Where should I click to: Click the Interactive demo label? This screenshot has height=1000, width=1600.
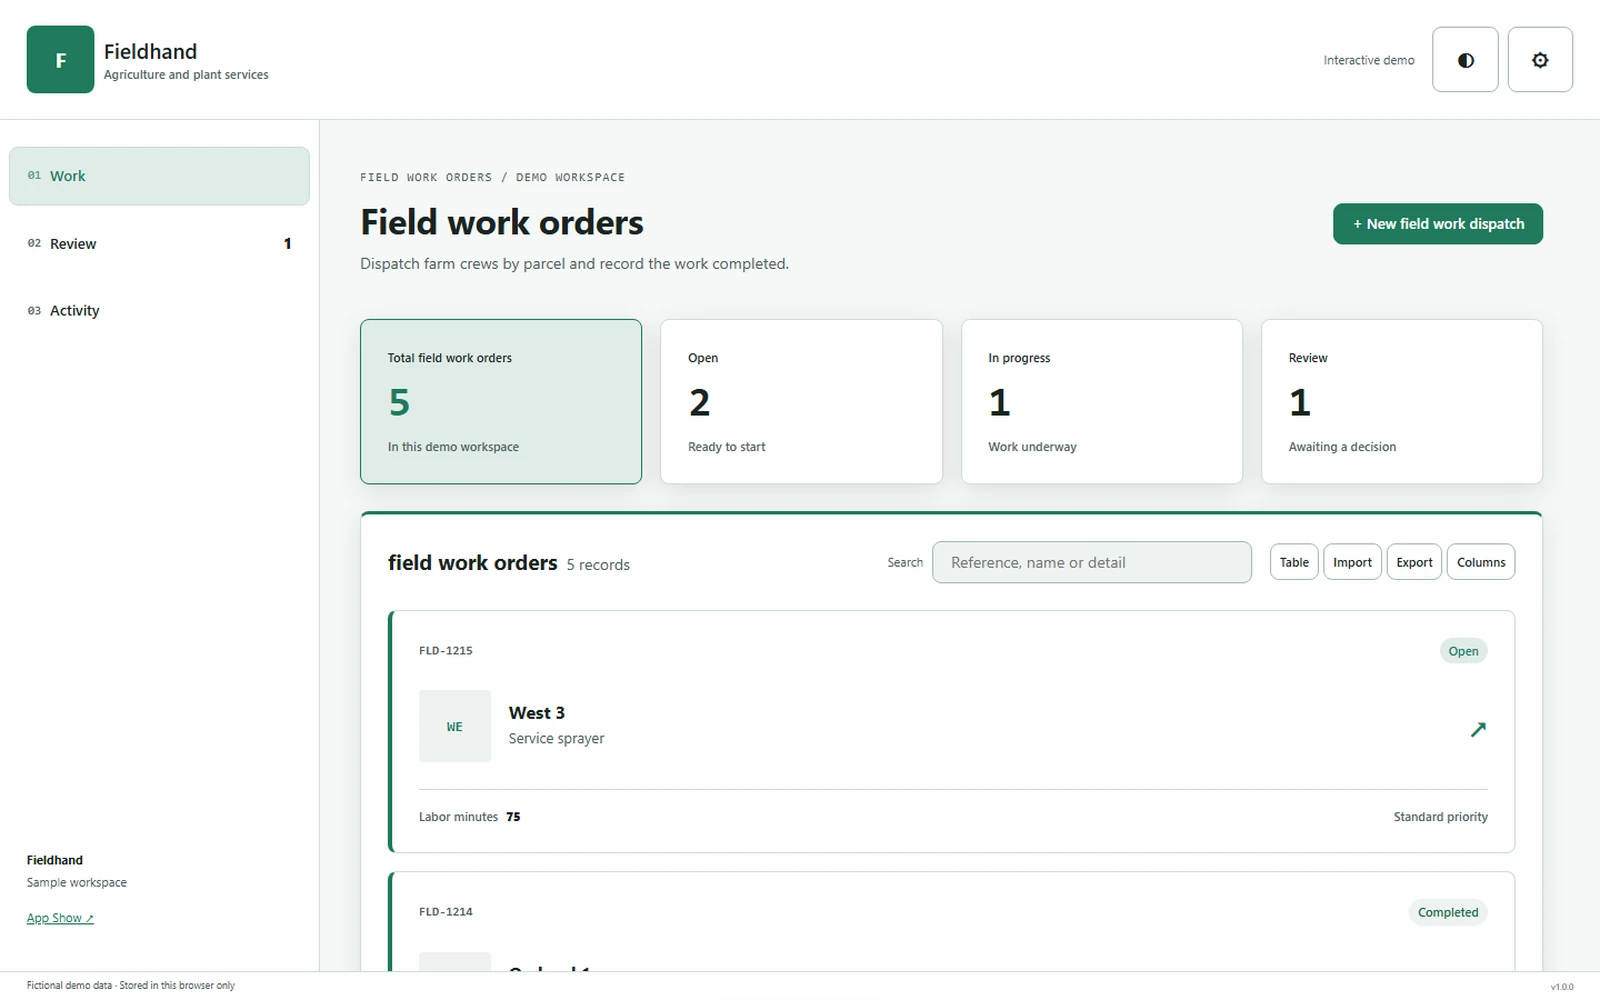[1369, 60]
